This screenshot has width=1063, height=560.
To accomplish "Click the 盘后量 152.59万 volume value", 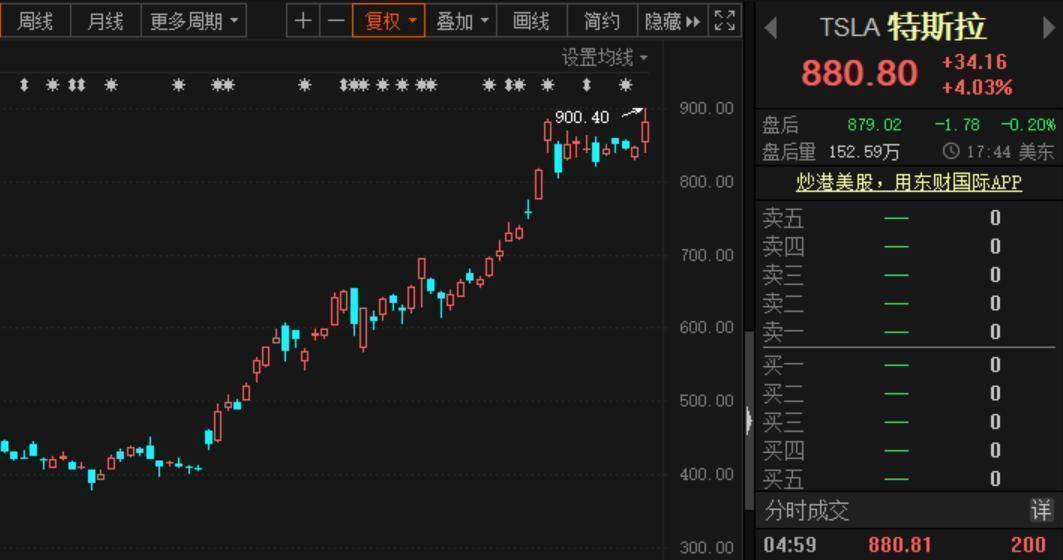I will tap(864, 152).
